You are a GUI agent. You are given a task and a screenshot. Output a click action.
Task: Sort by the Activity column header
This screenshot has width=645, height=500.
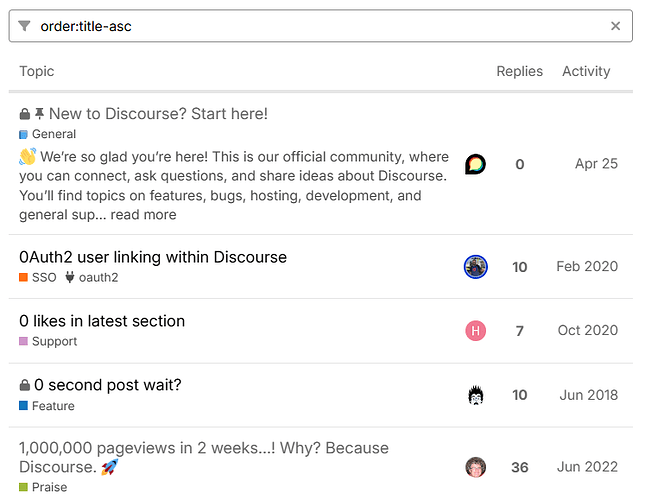(x=586, y=71)
